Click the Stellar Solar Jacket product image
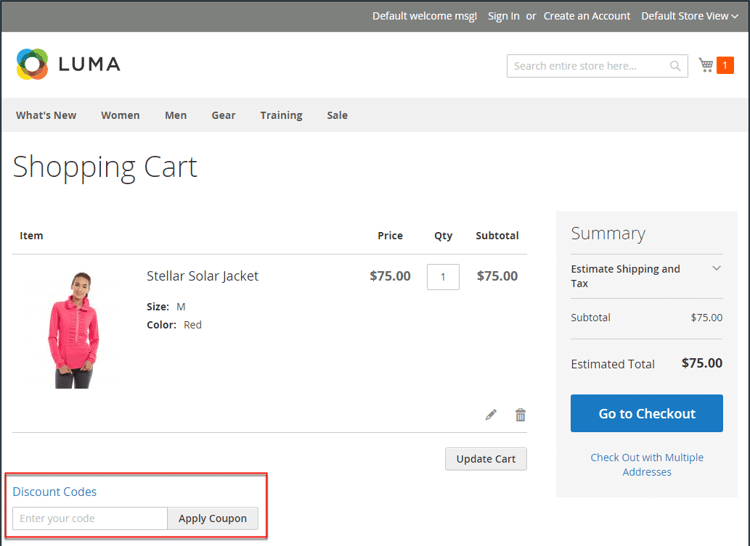The width and height of the screenshot is (750, 546). 73,329
